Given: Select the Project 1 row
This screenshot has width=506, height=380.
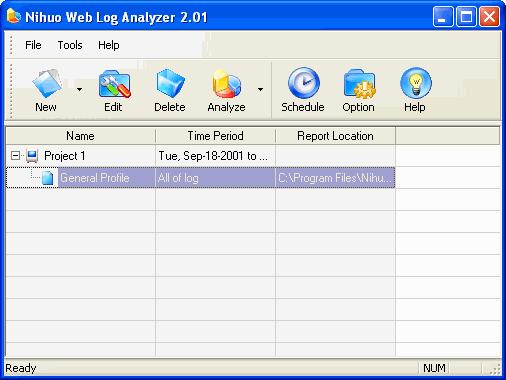Looking at the screenshot, I should coord(201,156).
